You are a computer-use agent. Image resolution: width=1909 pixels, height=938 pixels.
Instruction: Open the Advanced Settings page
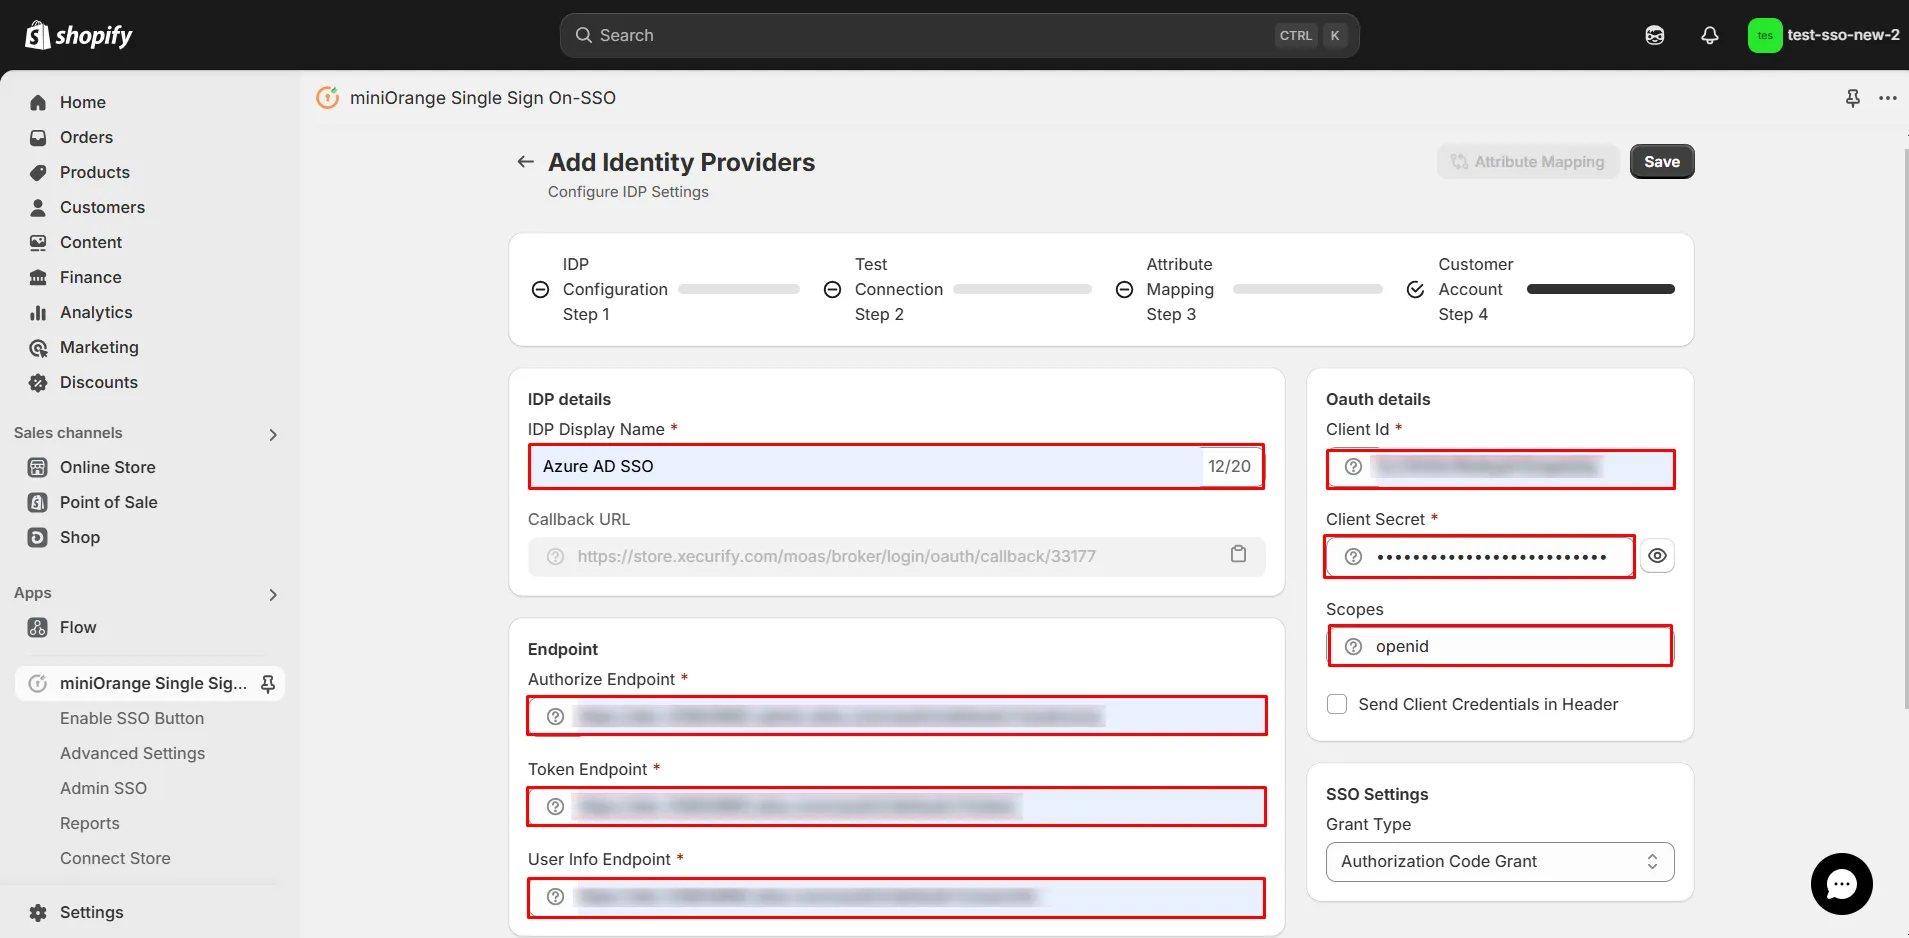click(132, 753)
